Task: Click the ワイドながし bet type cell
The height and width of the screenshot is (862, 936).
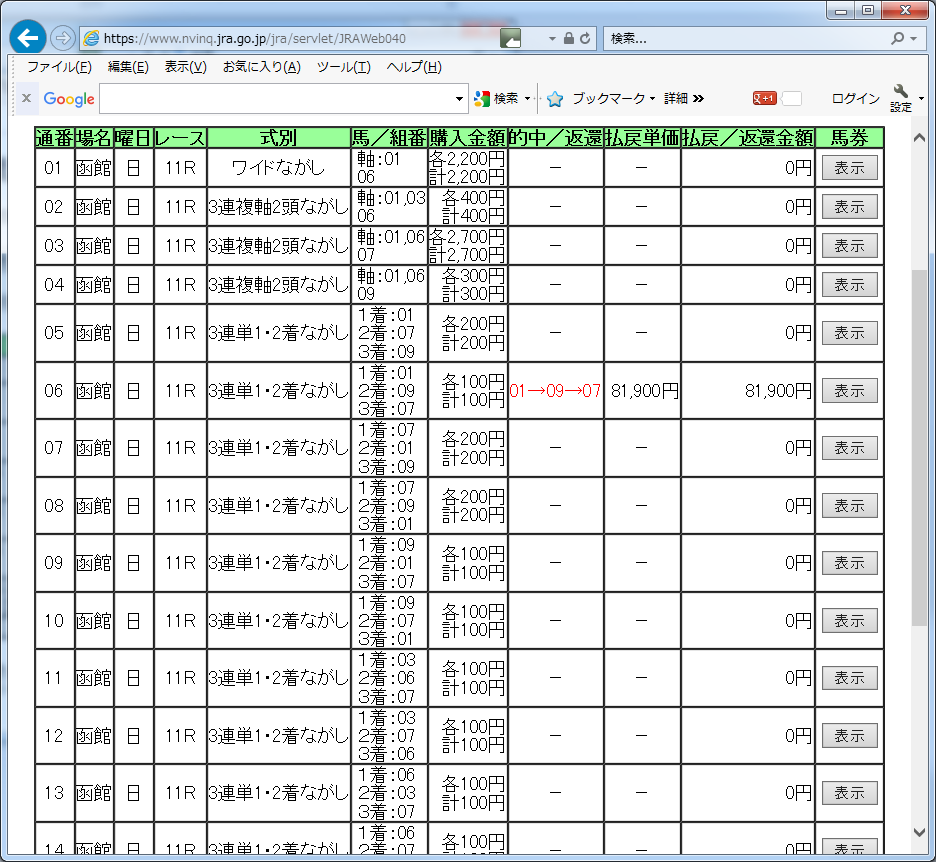Action: click(x=278, y=168)
